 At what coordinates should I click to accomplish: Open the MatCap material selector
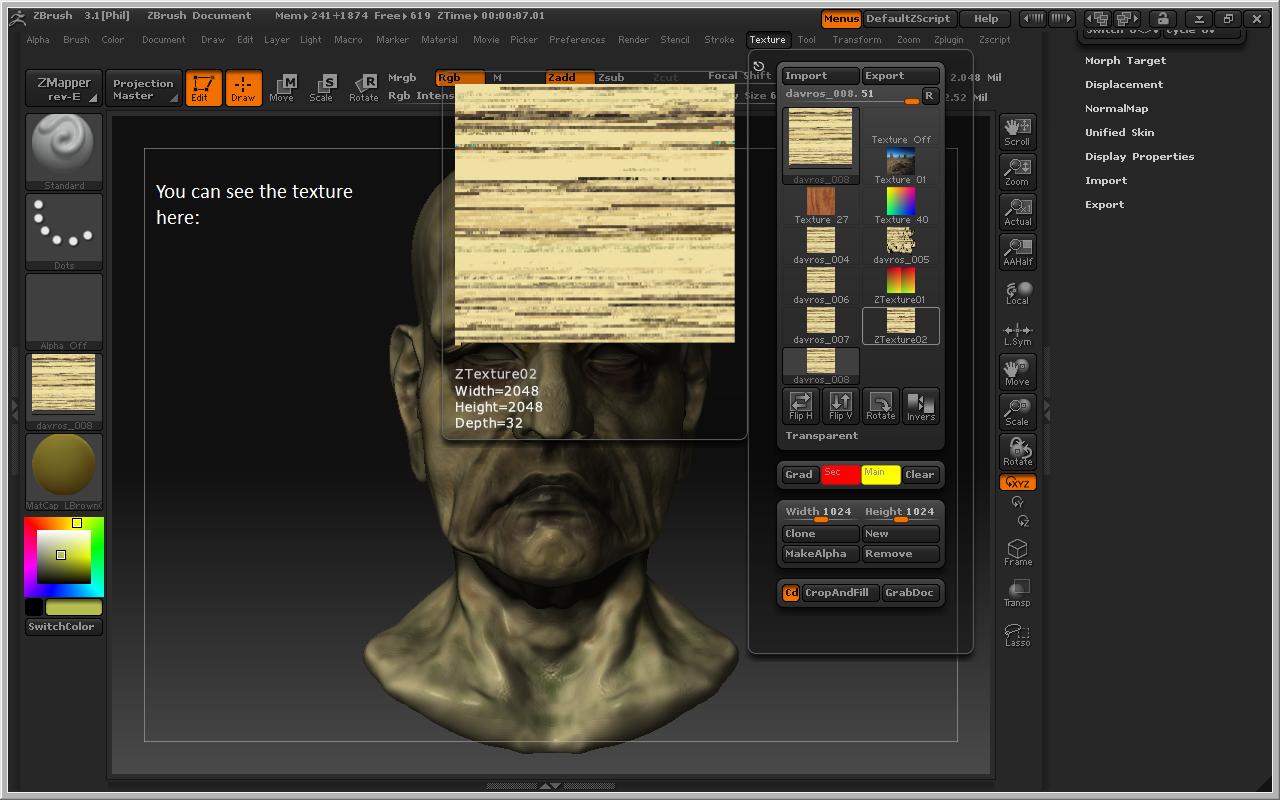tap(64, 472)
